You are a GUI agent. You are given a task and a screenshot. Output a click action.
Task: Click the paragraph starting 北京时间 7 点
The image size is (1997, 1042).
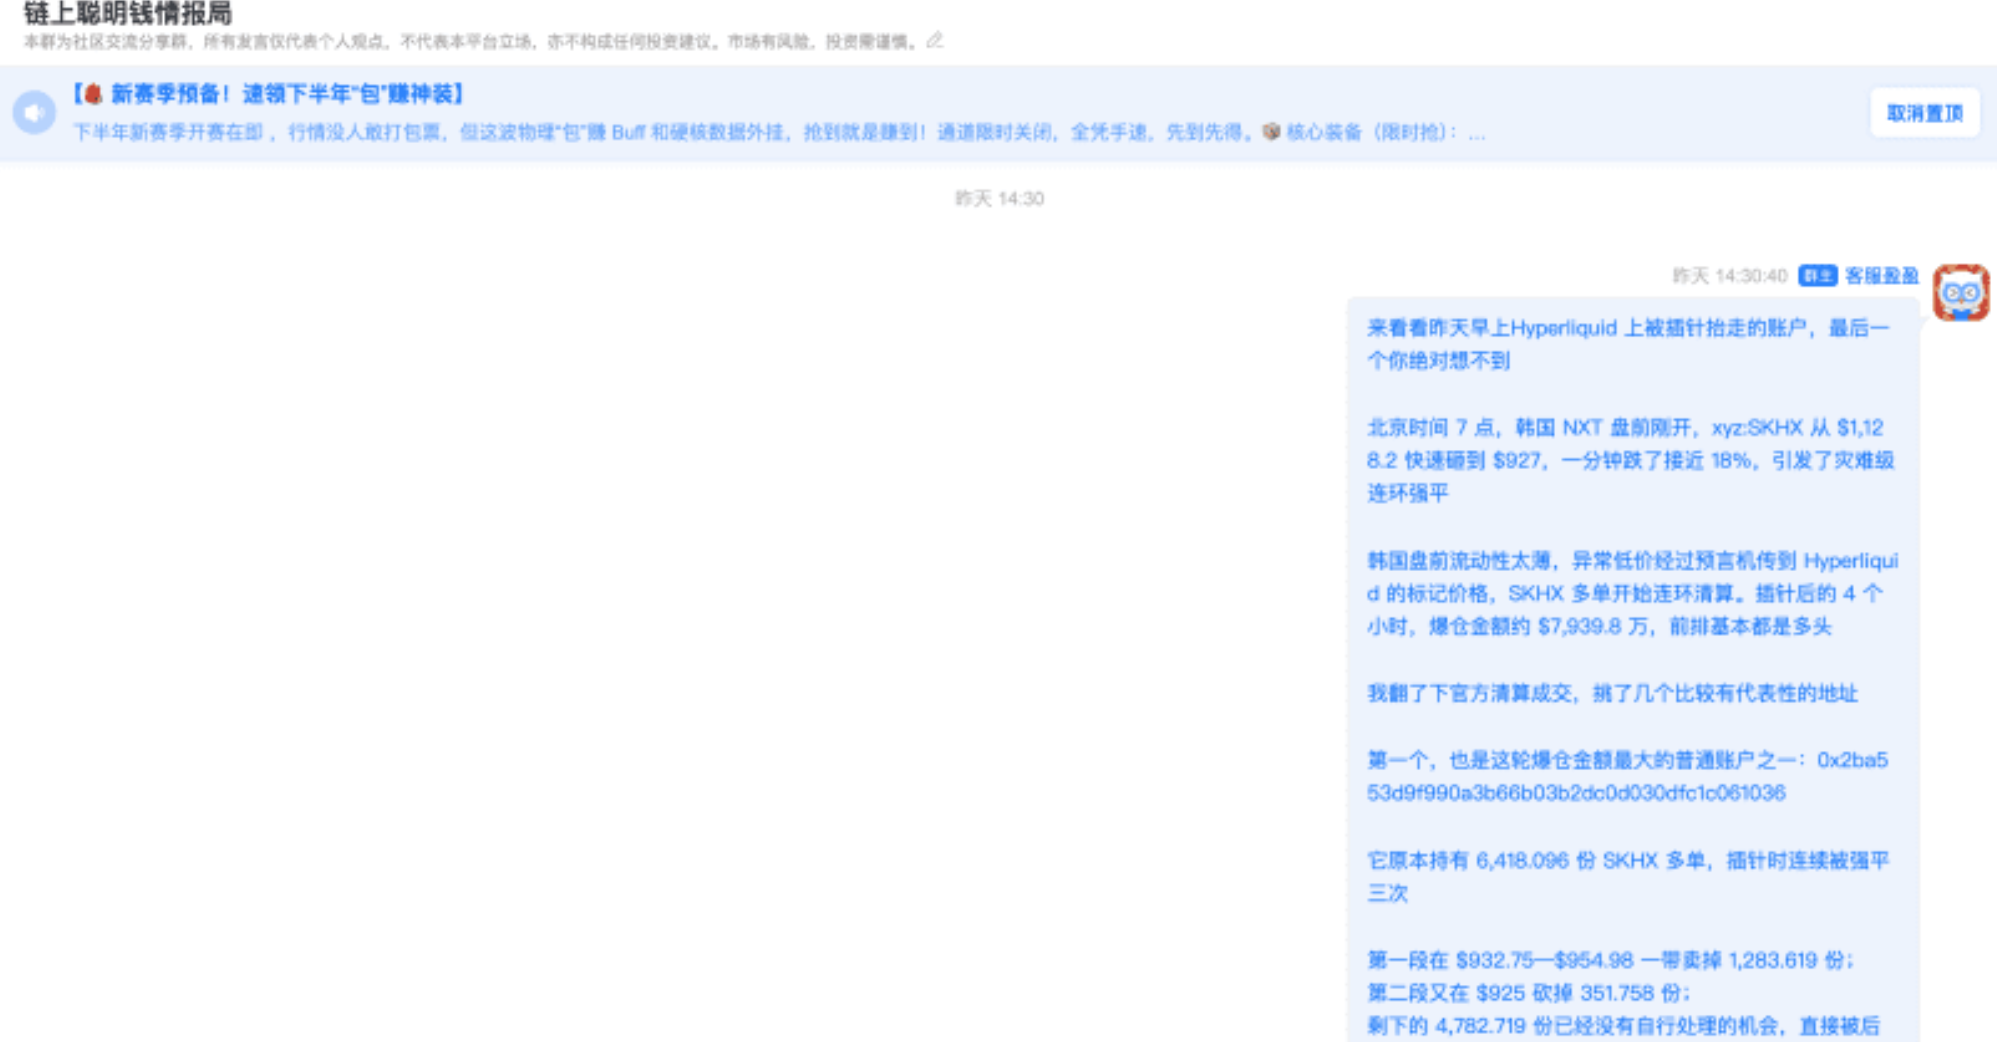(1630, 460)
